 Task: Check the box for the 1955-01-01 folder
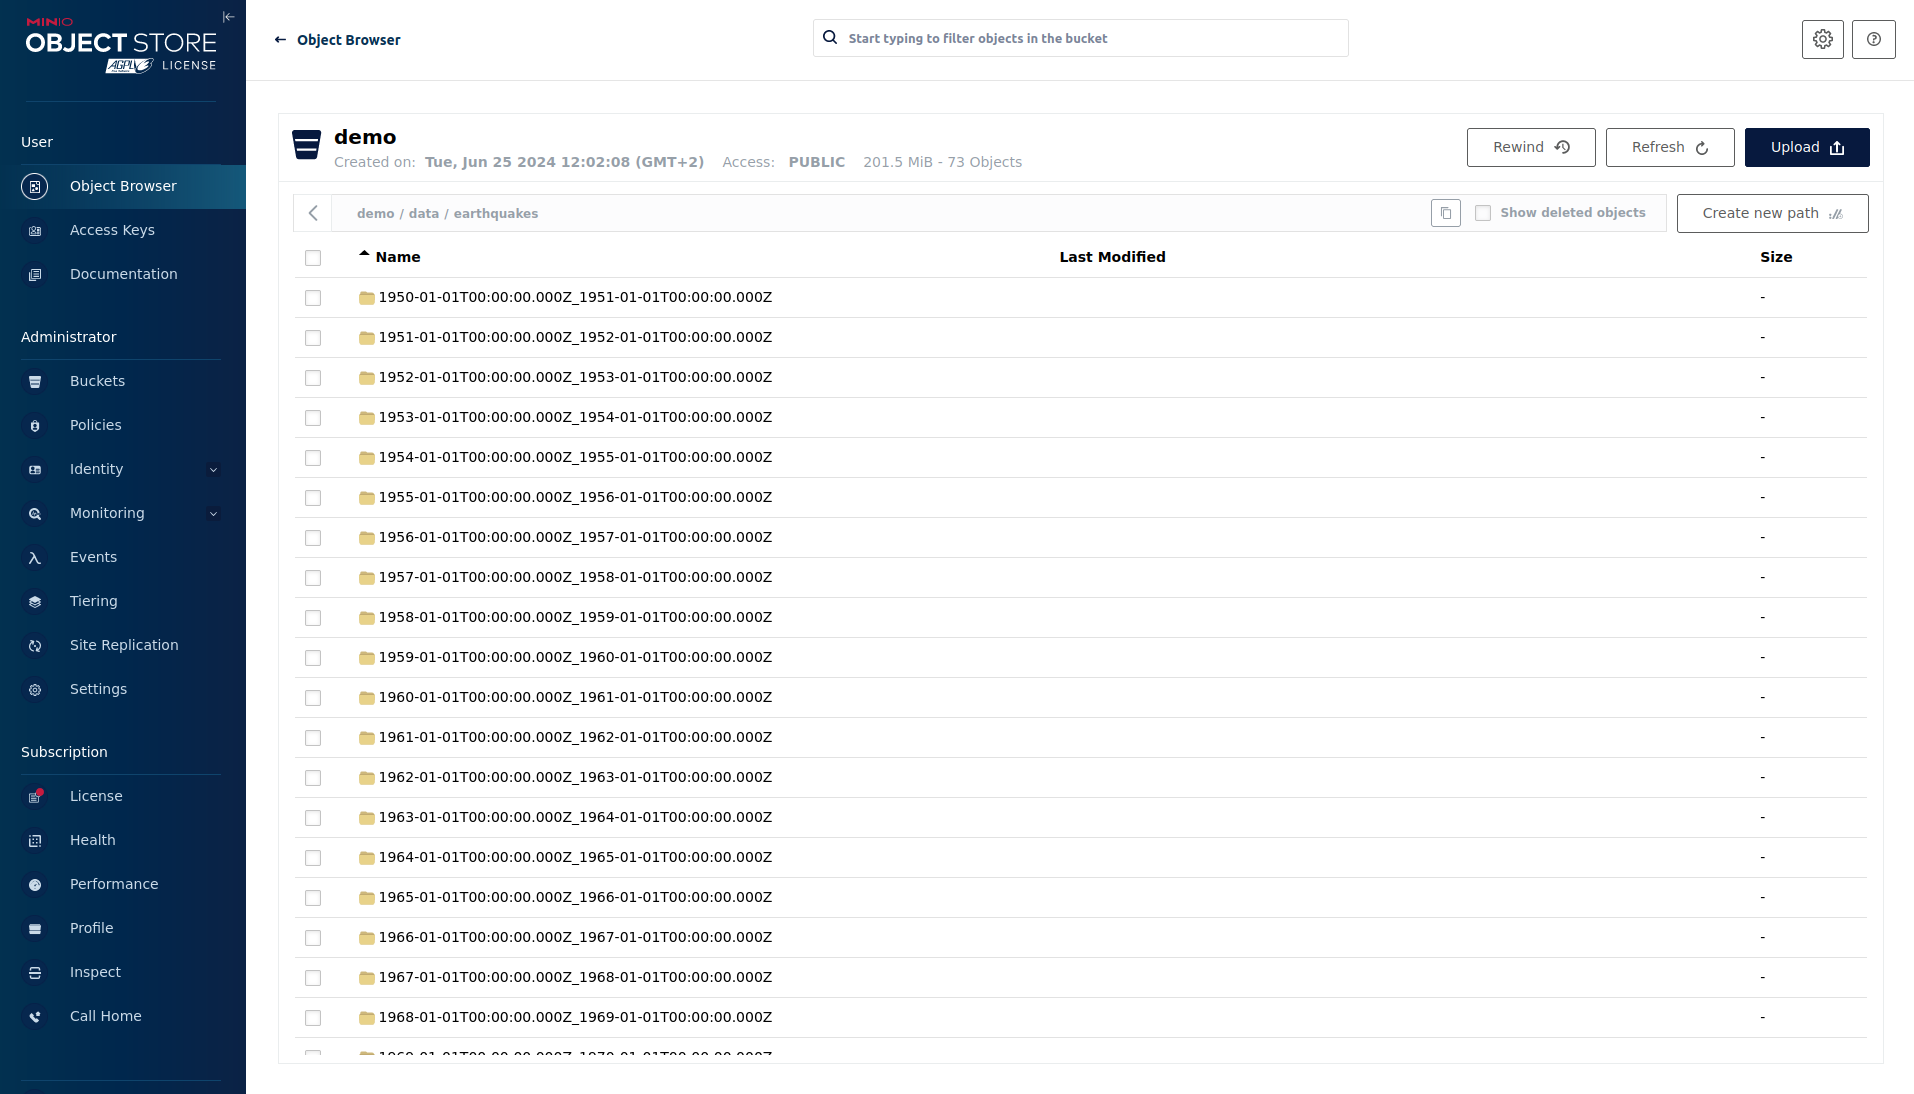[313, 498]
